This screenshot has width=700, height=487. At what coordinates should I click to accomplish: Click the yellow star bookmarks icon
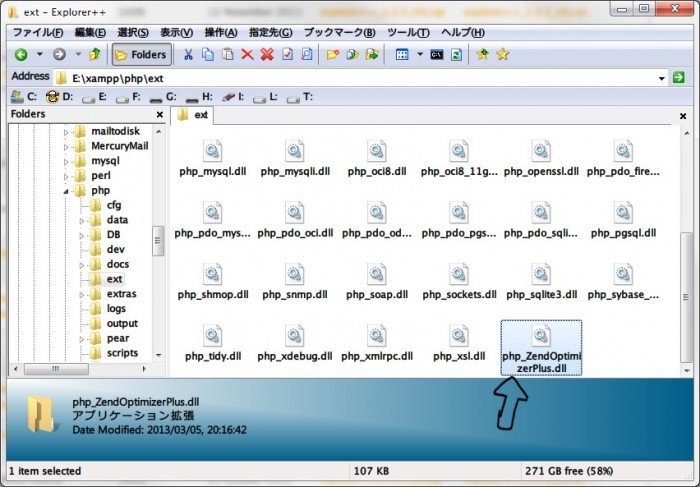pos(502,54)
